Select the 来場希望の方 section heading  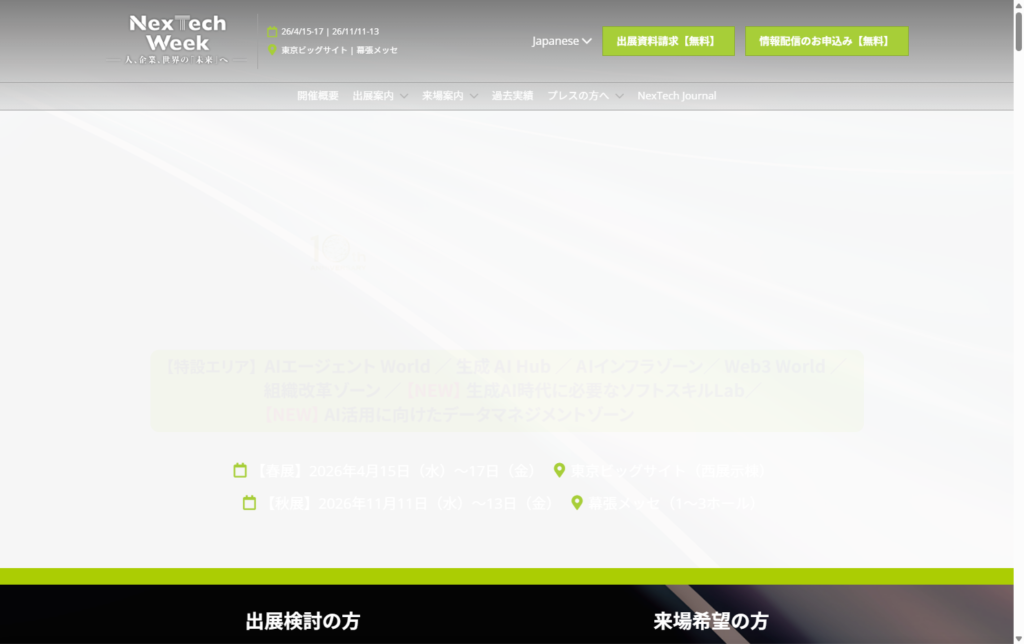pos(711,621)
